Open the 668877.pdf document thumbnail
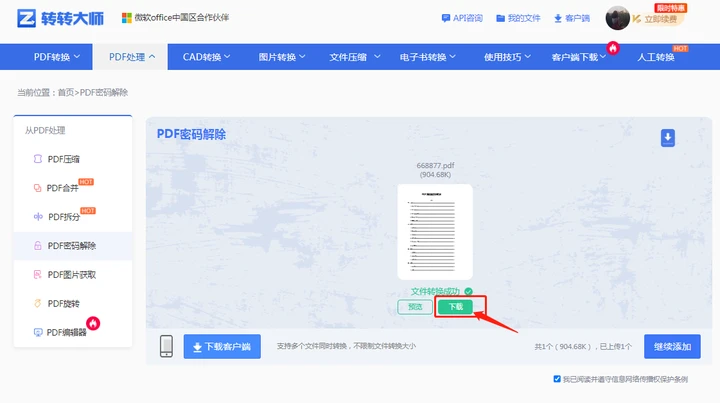Viewport: 720px width, 403px height. pos(435,232)
